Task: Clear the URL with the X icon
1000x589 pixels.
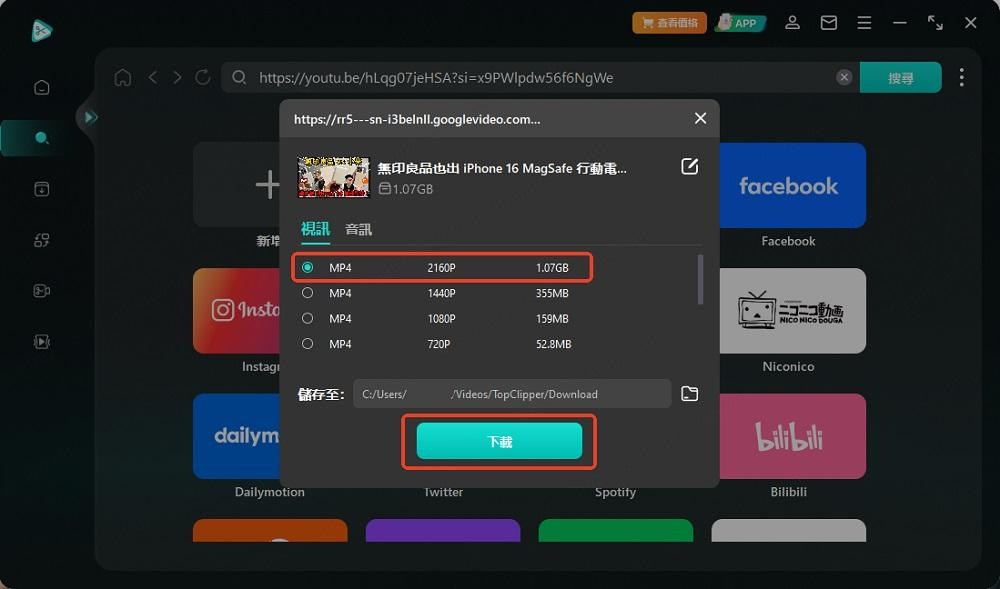Action: click(844, 77)
